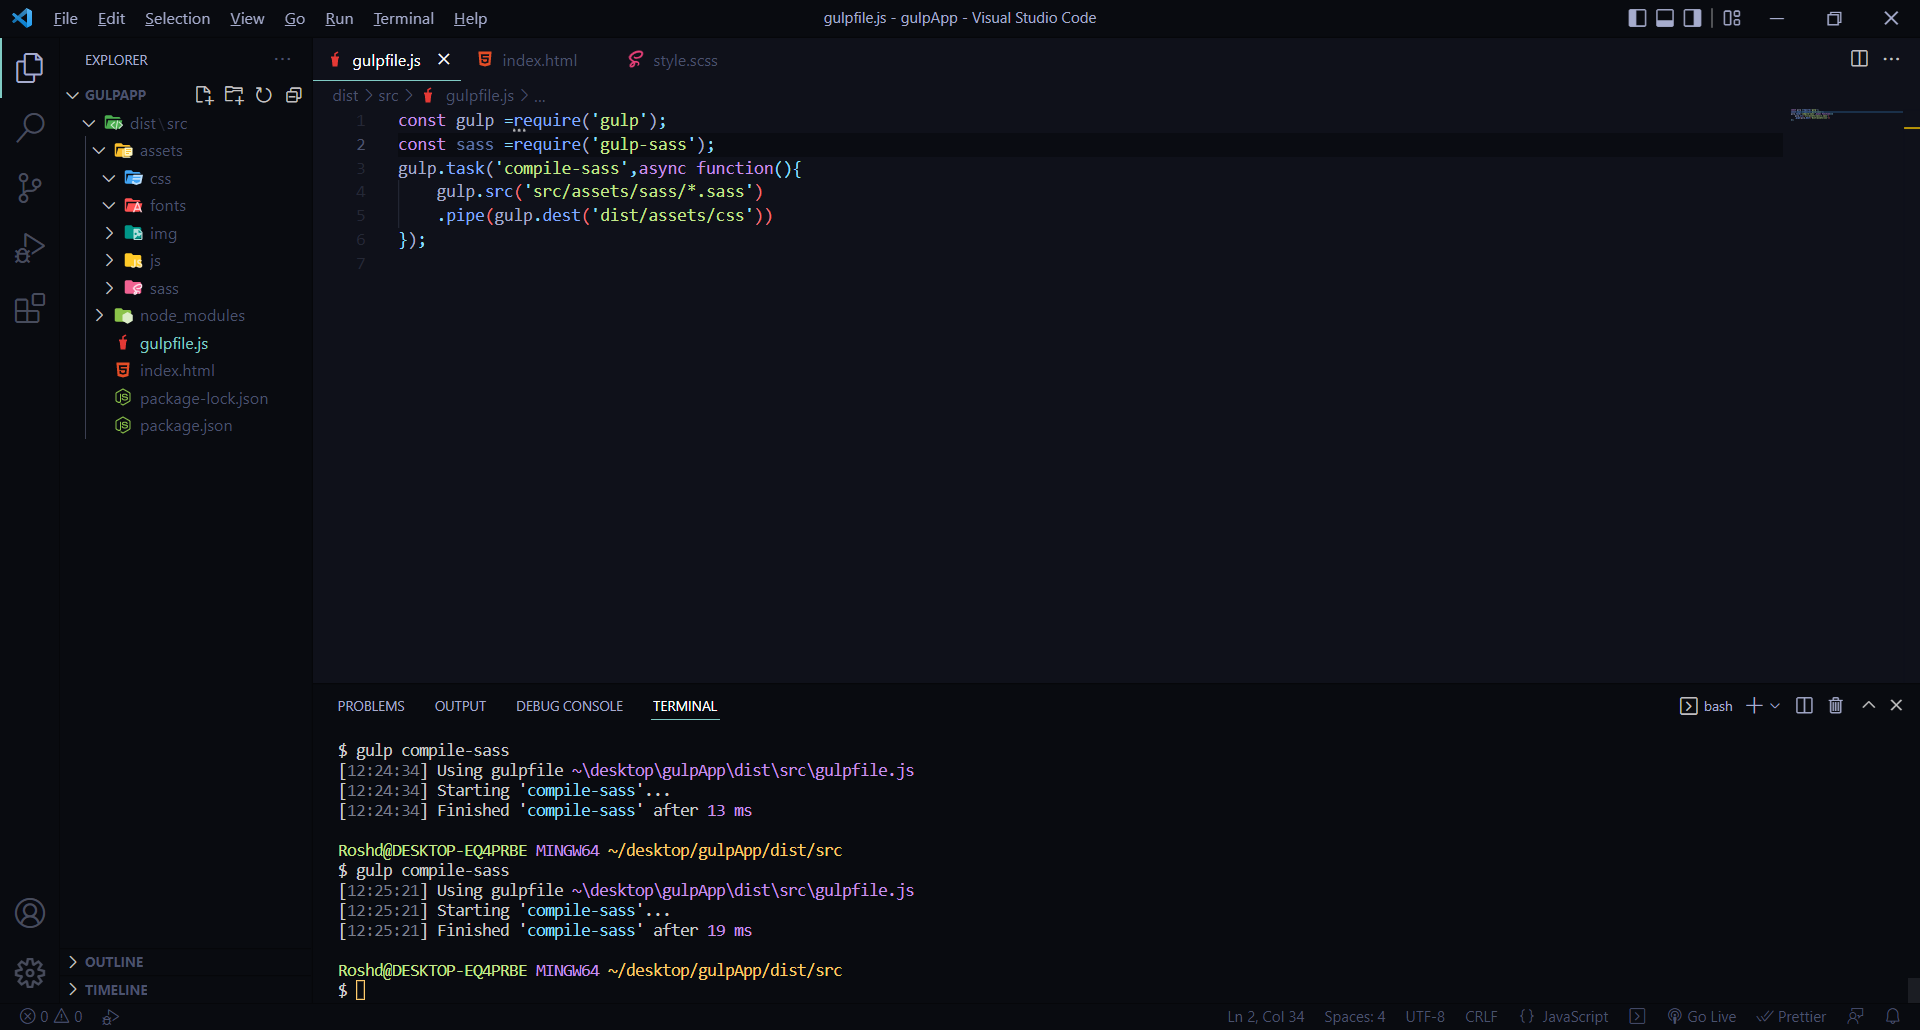Change file encoding UTF-8
This screenshot has height=1030, width=1920.
point(1425,1016)
